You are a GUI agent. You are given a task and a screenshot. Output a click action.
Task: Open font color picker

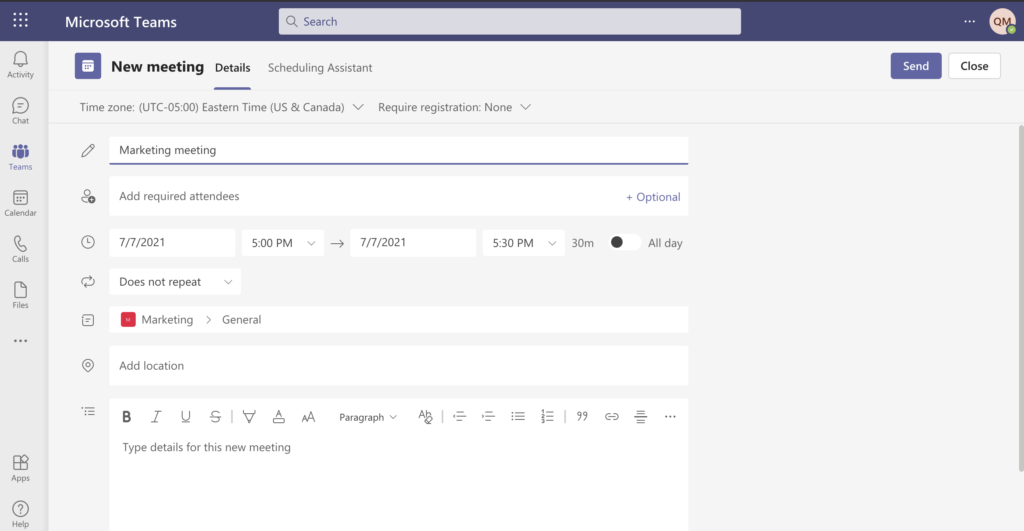coord(279,417)
